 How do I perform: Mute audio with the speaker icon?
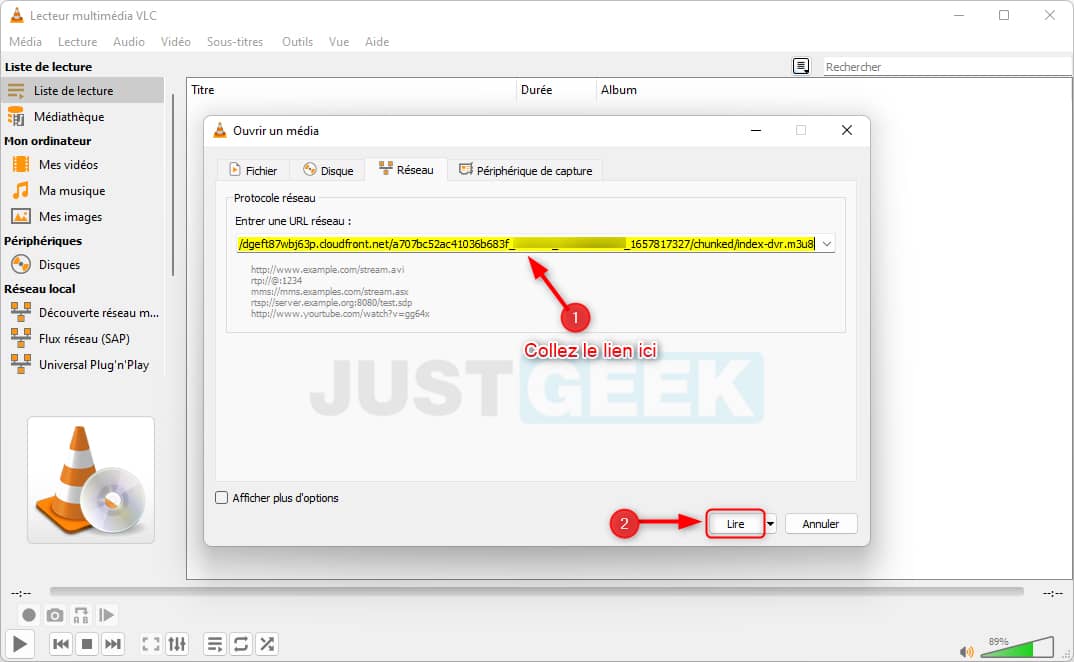pos(966,650)
